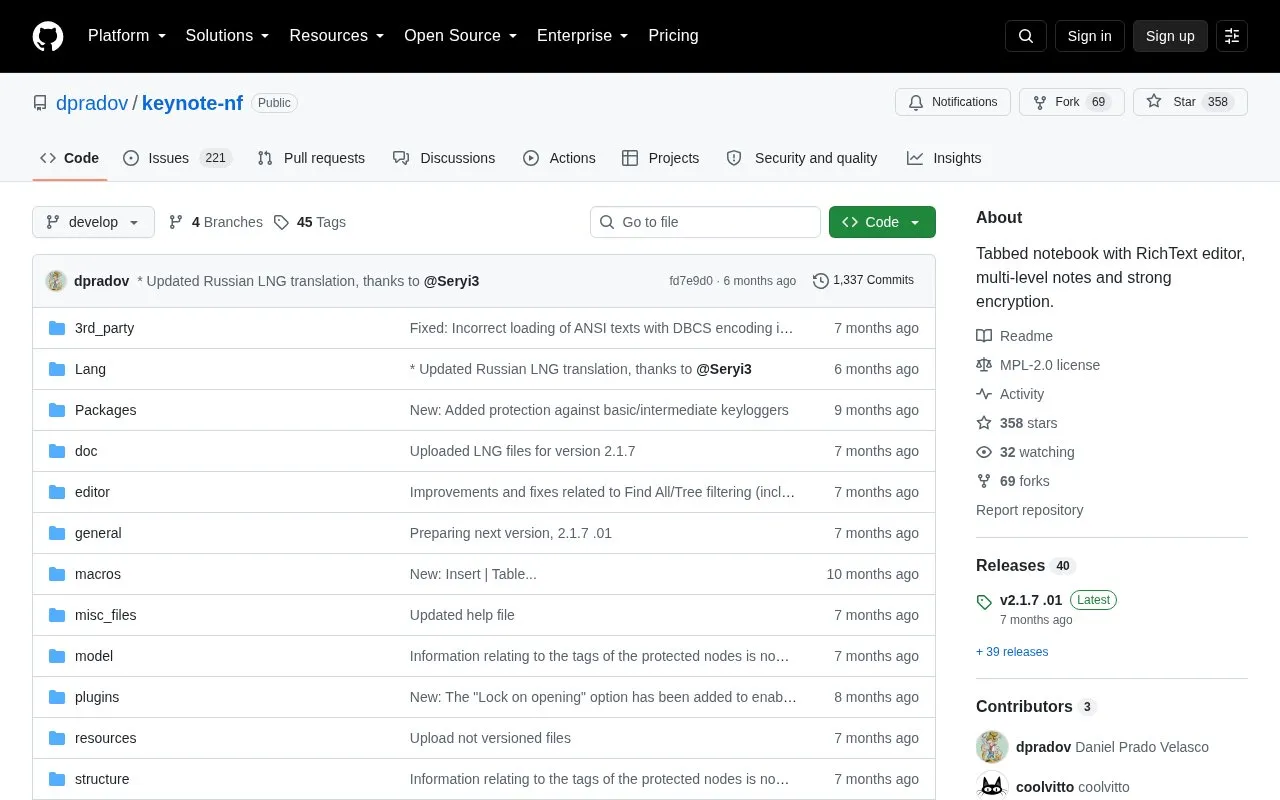Open the keynote-nf repository link
Image resolution: width=1280 pixels, height=800 pixels.
click(x=192, y=103)
